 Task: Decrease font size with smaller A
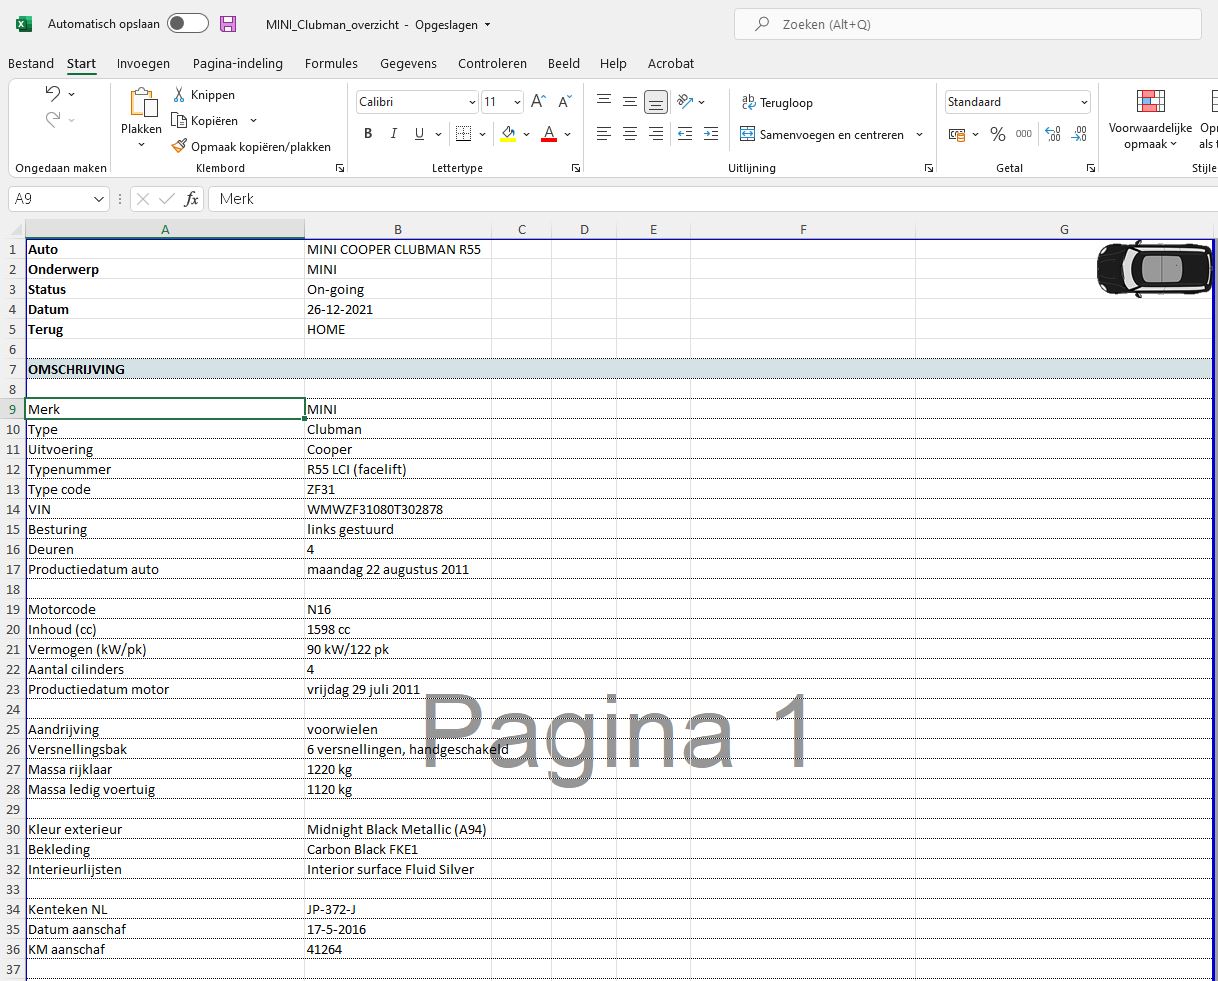point(565,102)
